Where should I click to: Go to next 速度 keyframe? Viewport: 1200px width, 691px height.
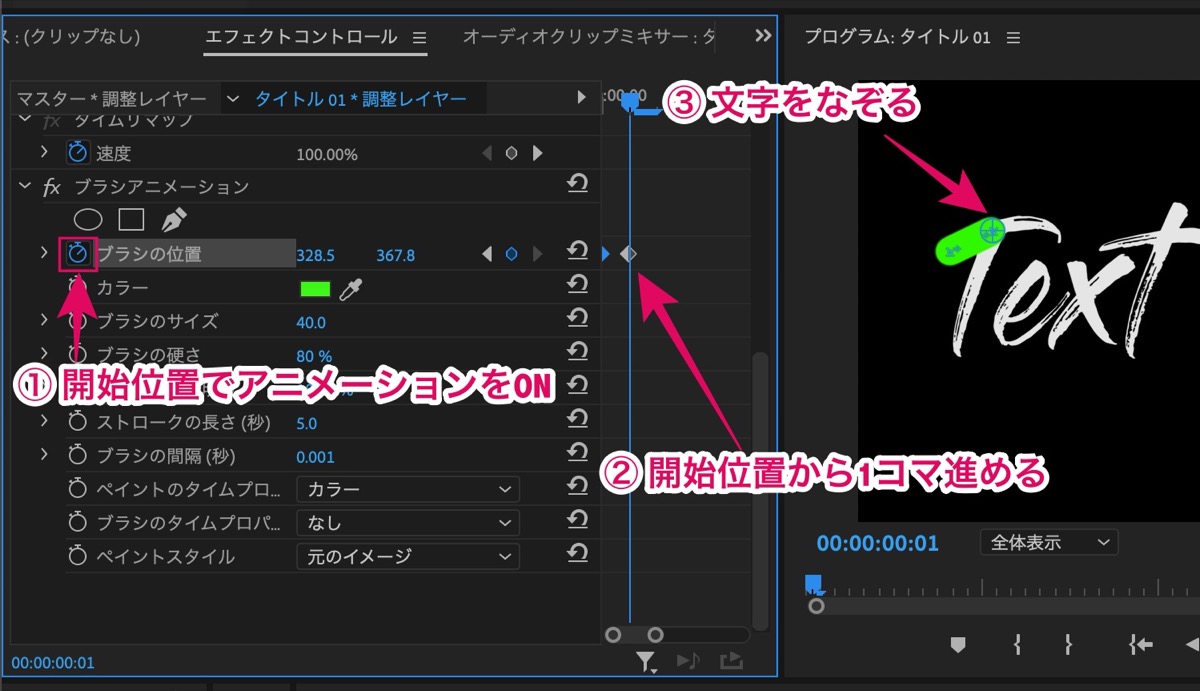coord(537,153)
